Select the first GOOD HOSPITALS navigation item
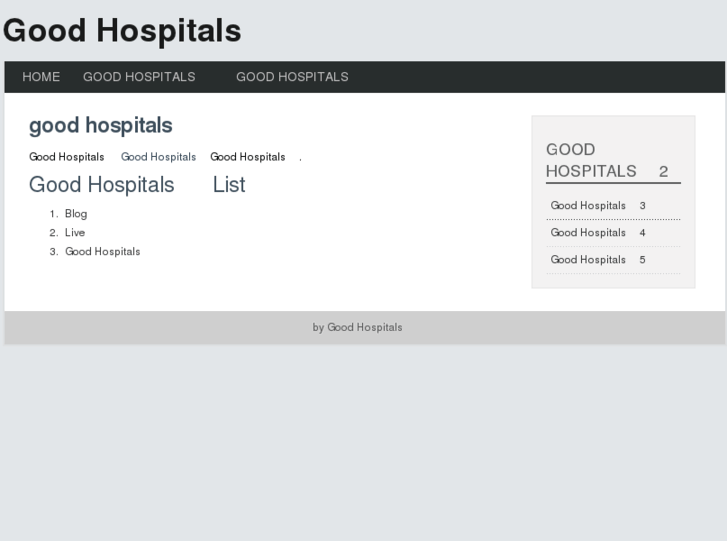The height and width of the screenshot is (545, 727). 139,77
